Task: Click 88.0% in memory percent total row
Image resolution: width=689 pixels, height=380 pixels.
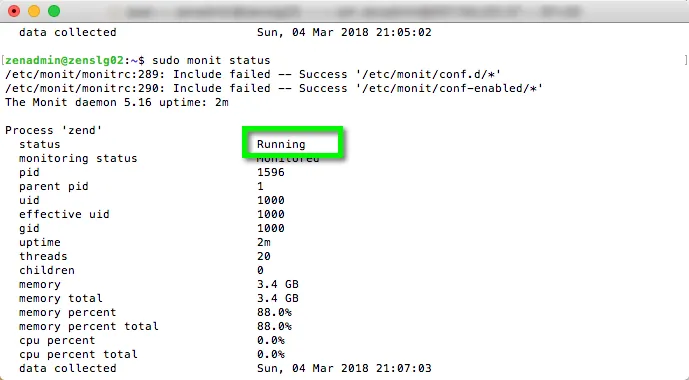Action: point(274,326)
